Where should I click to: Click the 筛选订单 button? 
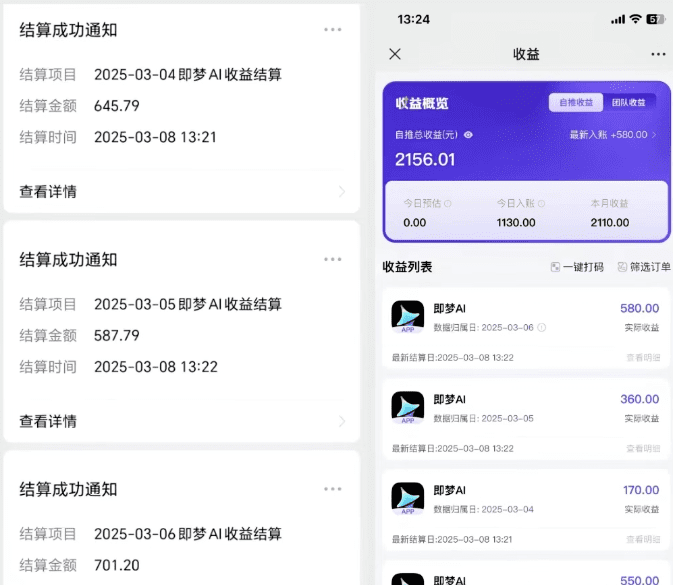[644, 267]
